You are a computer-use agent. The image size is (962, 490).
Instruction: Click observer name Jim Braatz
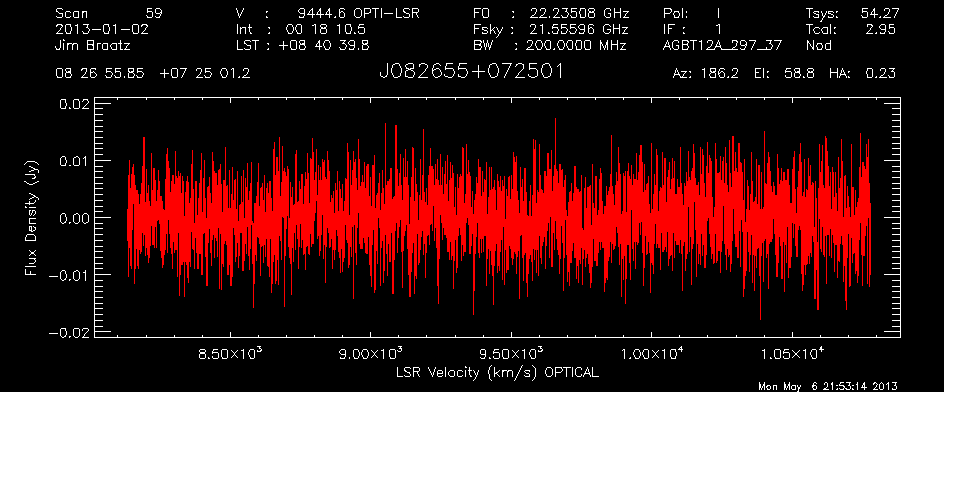93,45
